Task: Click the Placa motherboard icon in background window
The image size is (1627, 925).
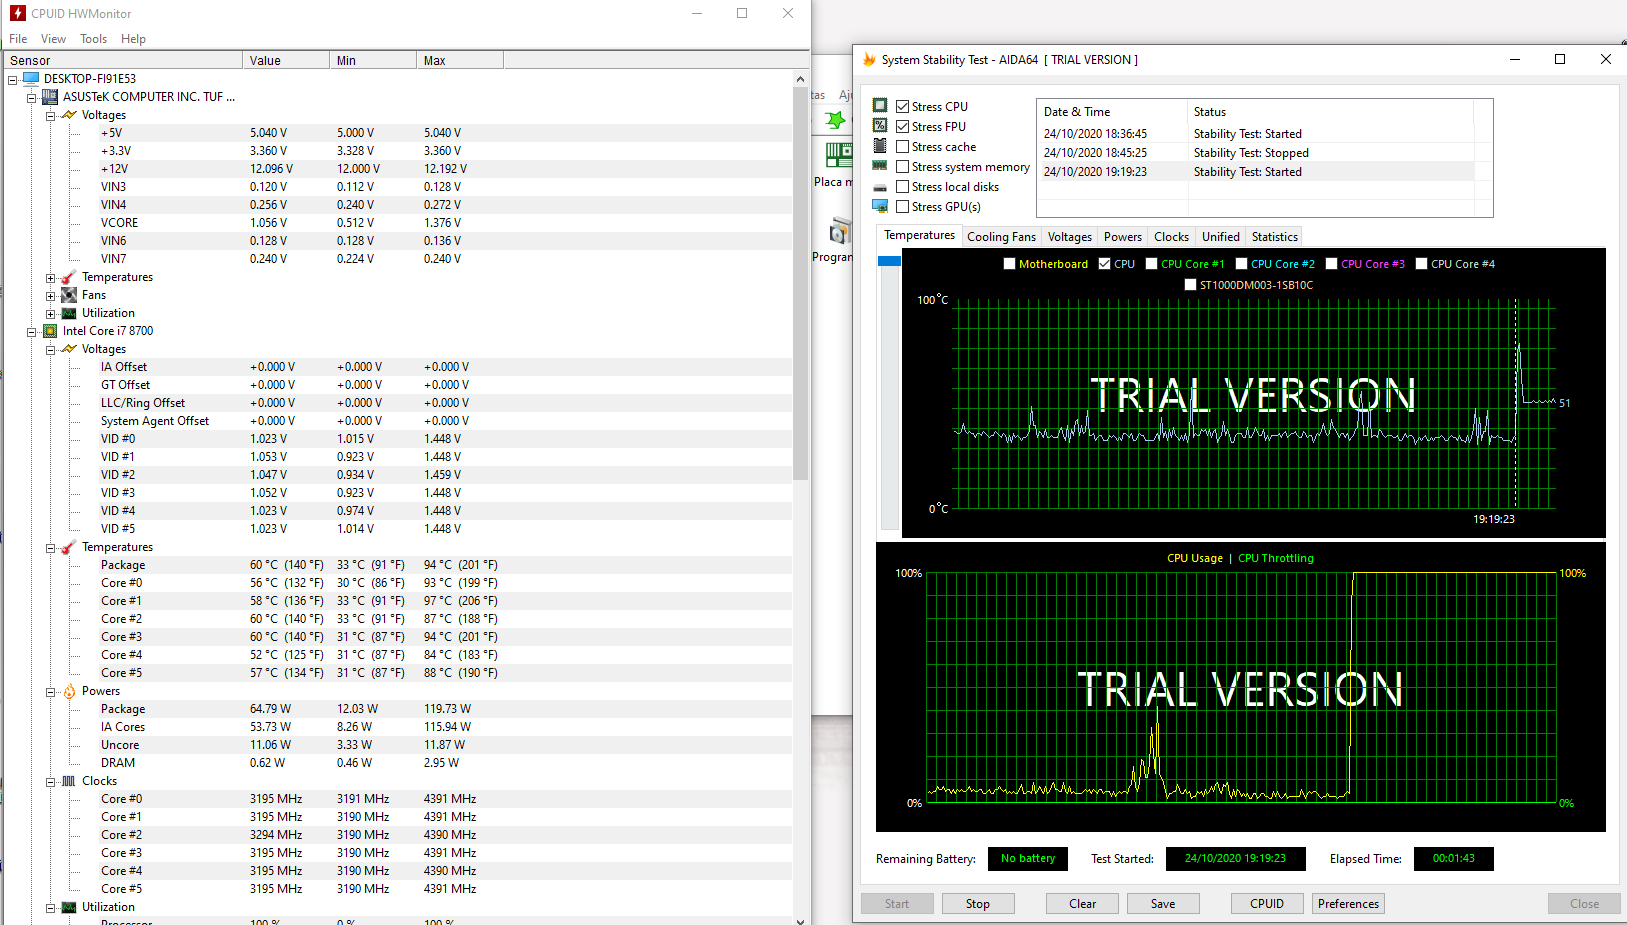Action: (x=839, y=155)
